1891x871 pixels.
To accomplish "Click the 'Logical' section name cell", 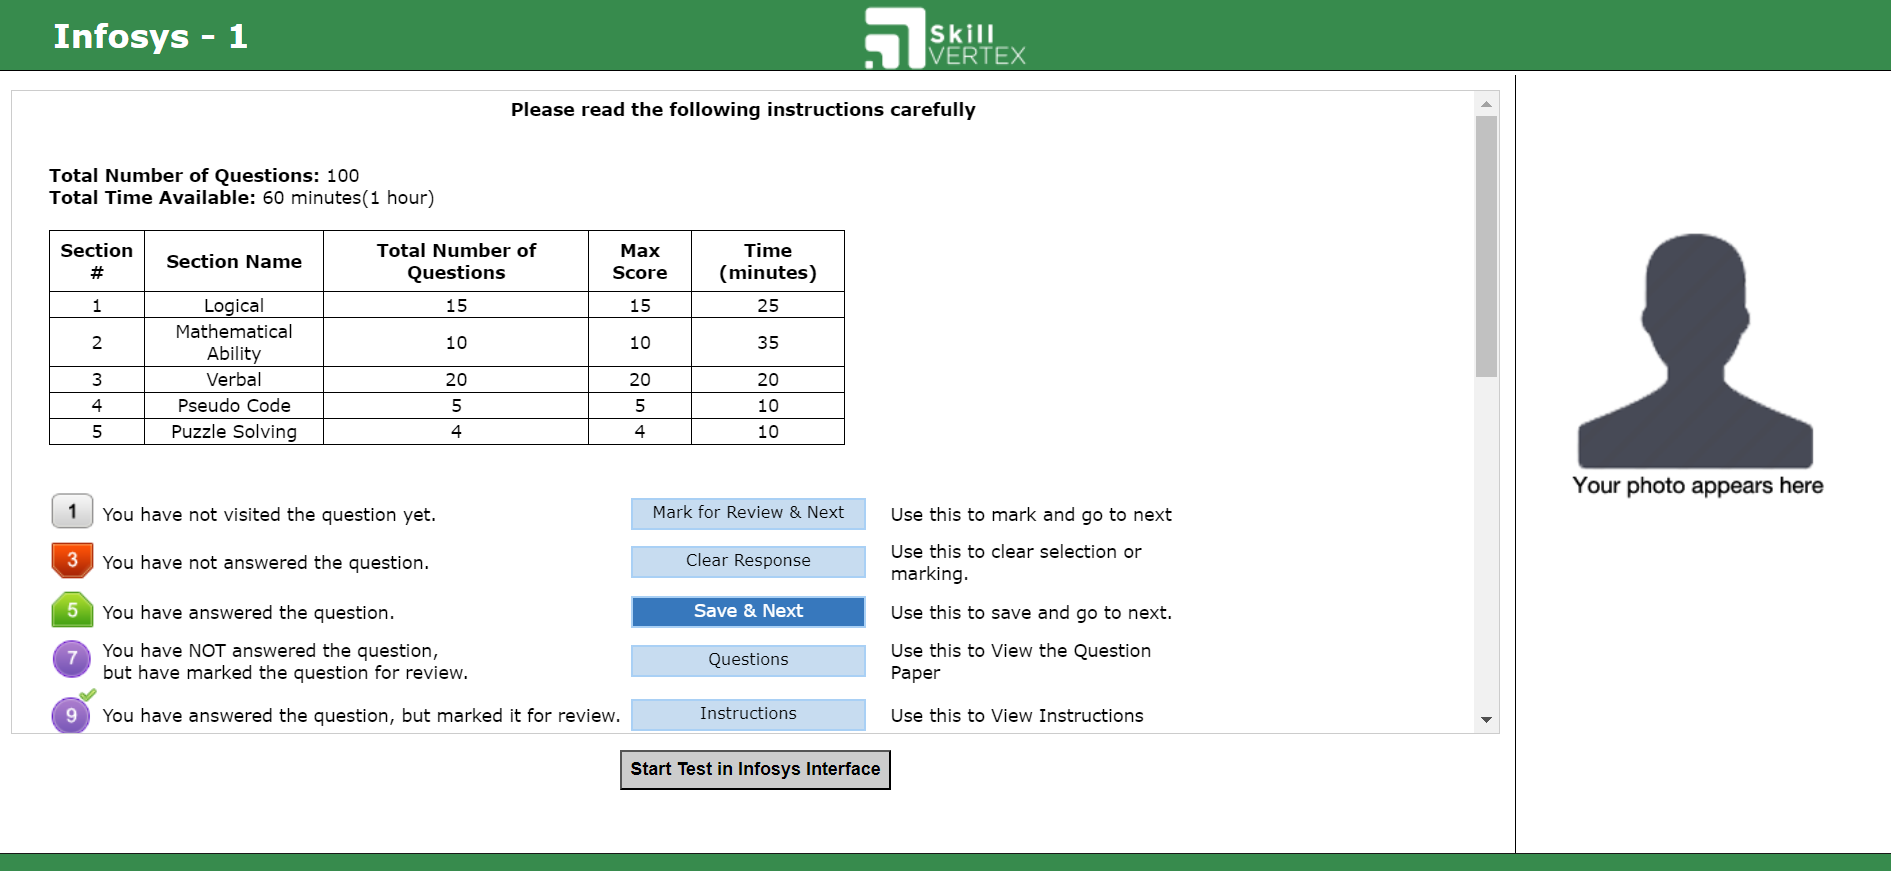I will (234, 305).
